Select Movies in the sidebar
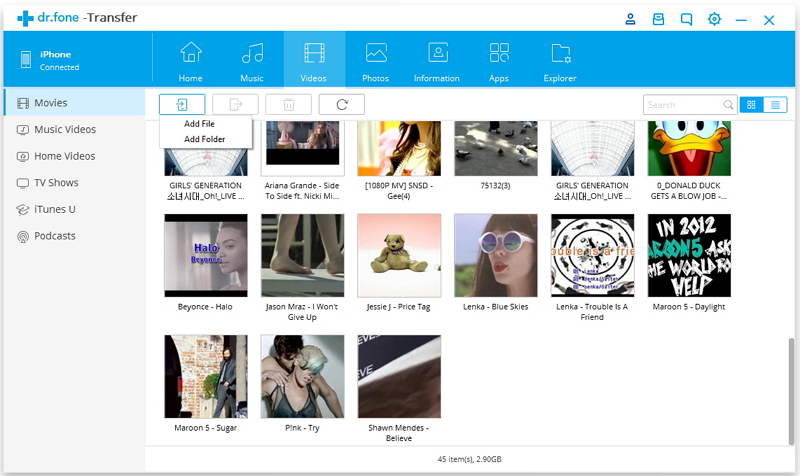The height and width of the screenshot is (476, 800). click(74, 103)
